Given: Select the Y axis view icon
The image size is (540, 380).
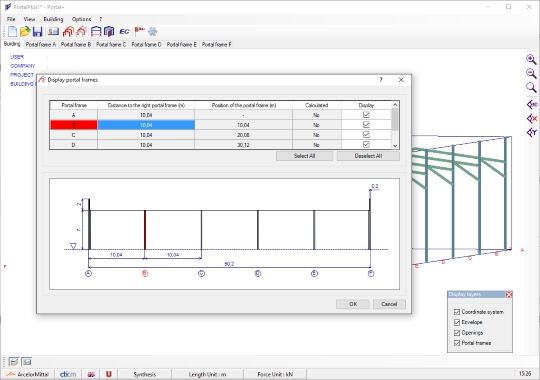Looking at the screenshot, I should pos(532,132).
